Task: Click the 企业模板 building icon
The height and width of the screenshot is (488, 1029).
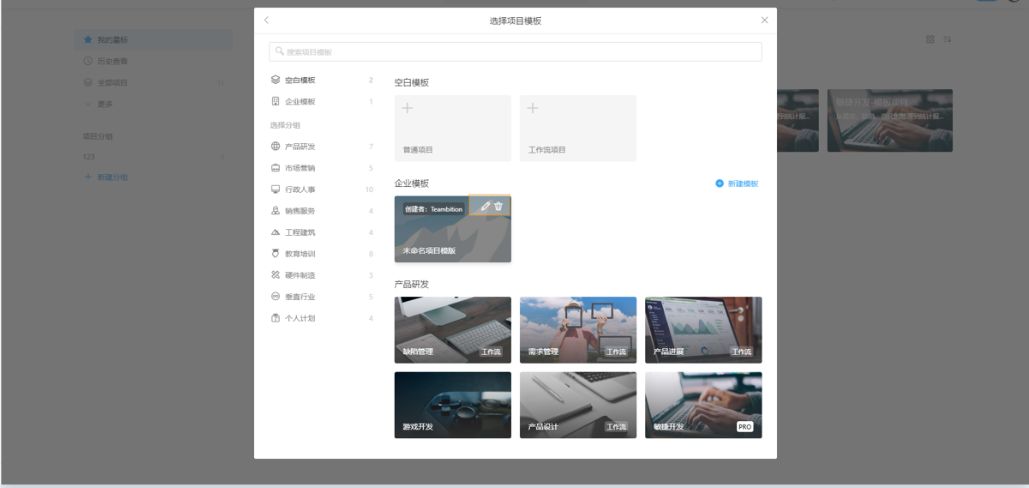Action: pos(275,102)
